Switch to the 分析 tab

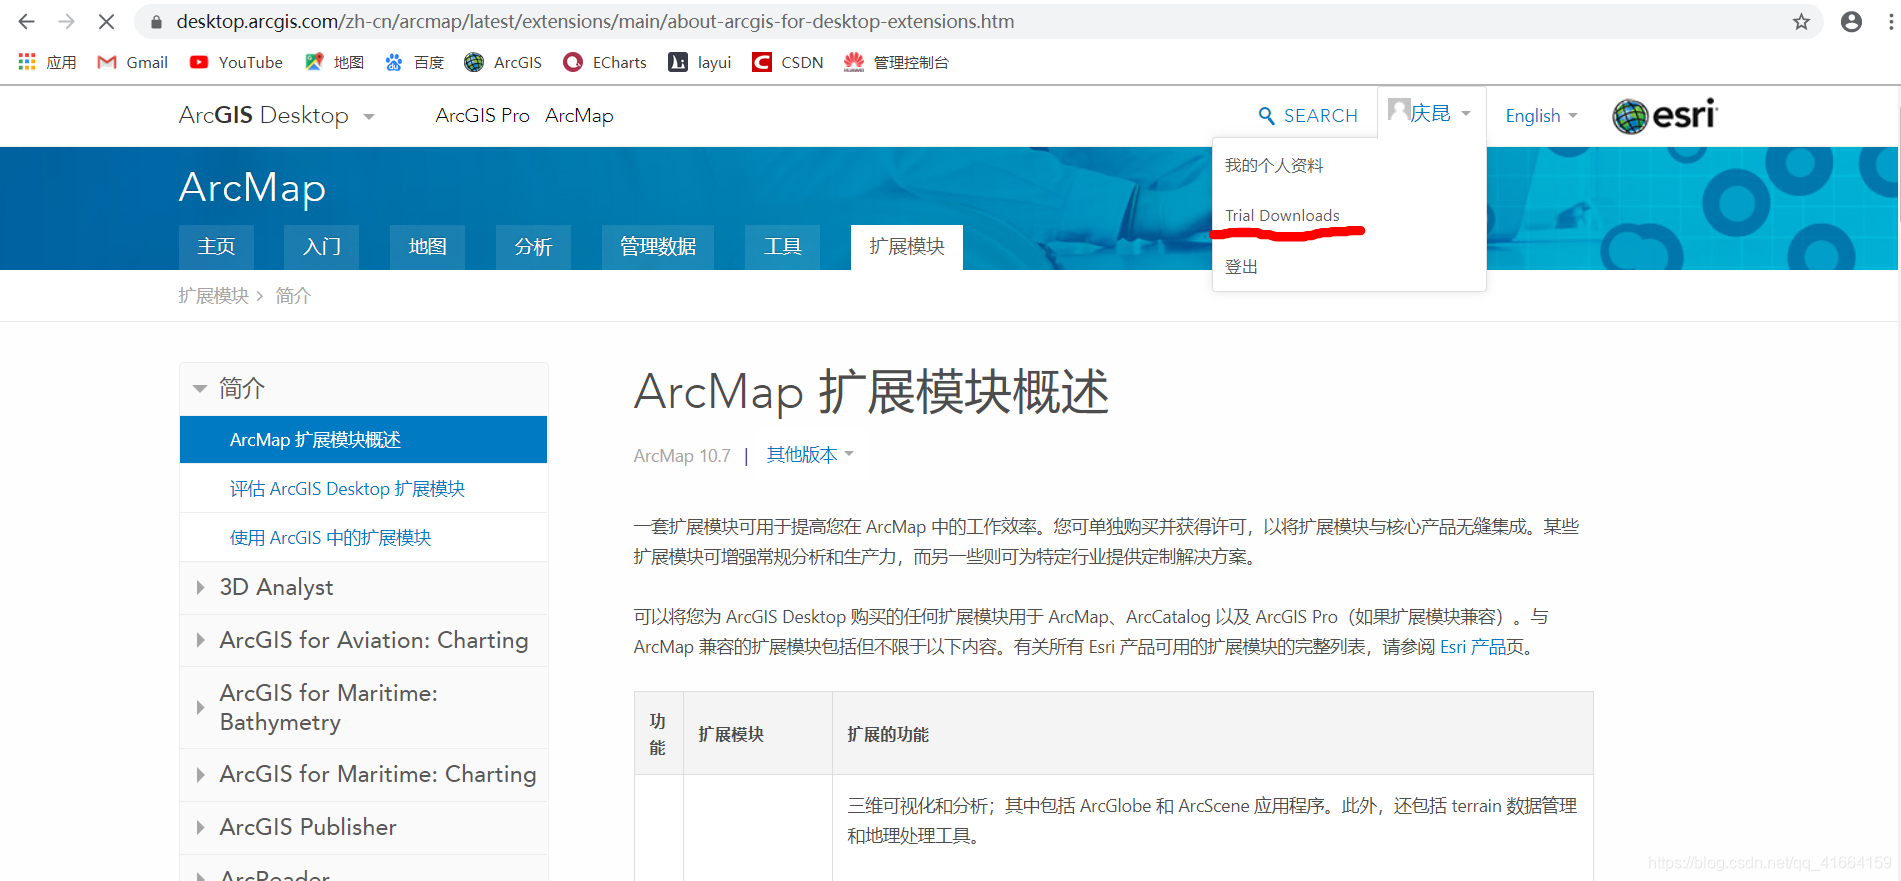tap(533, 247)
